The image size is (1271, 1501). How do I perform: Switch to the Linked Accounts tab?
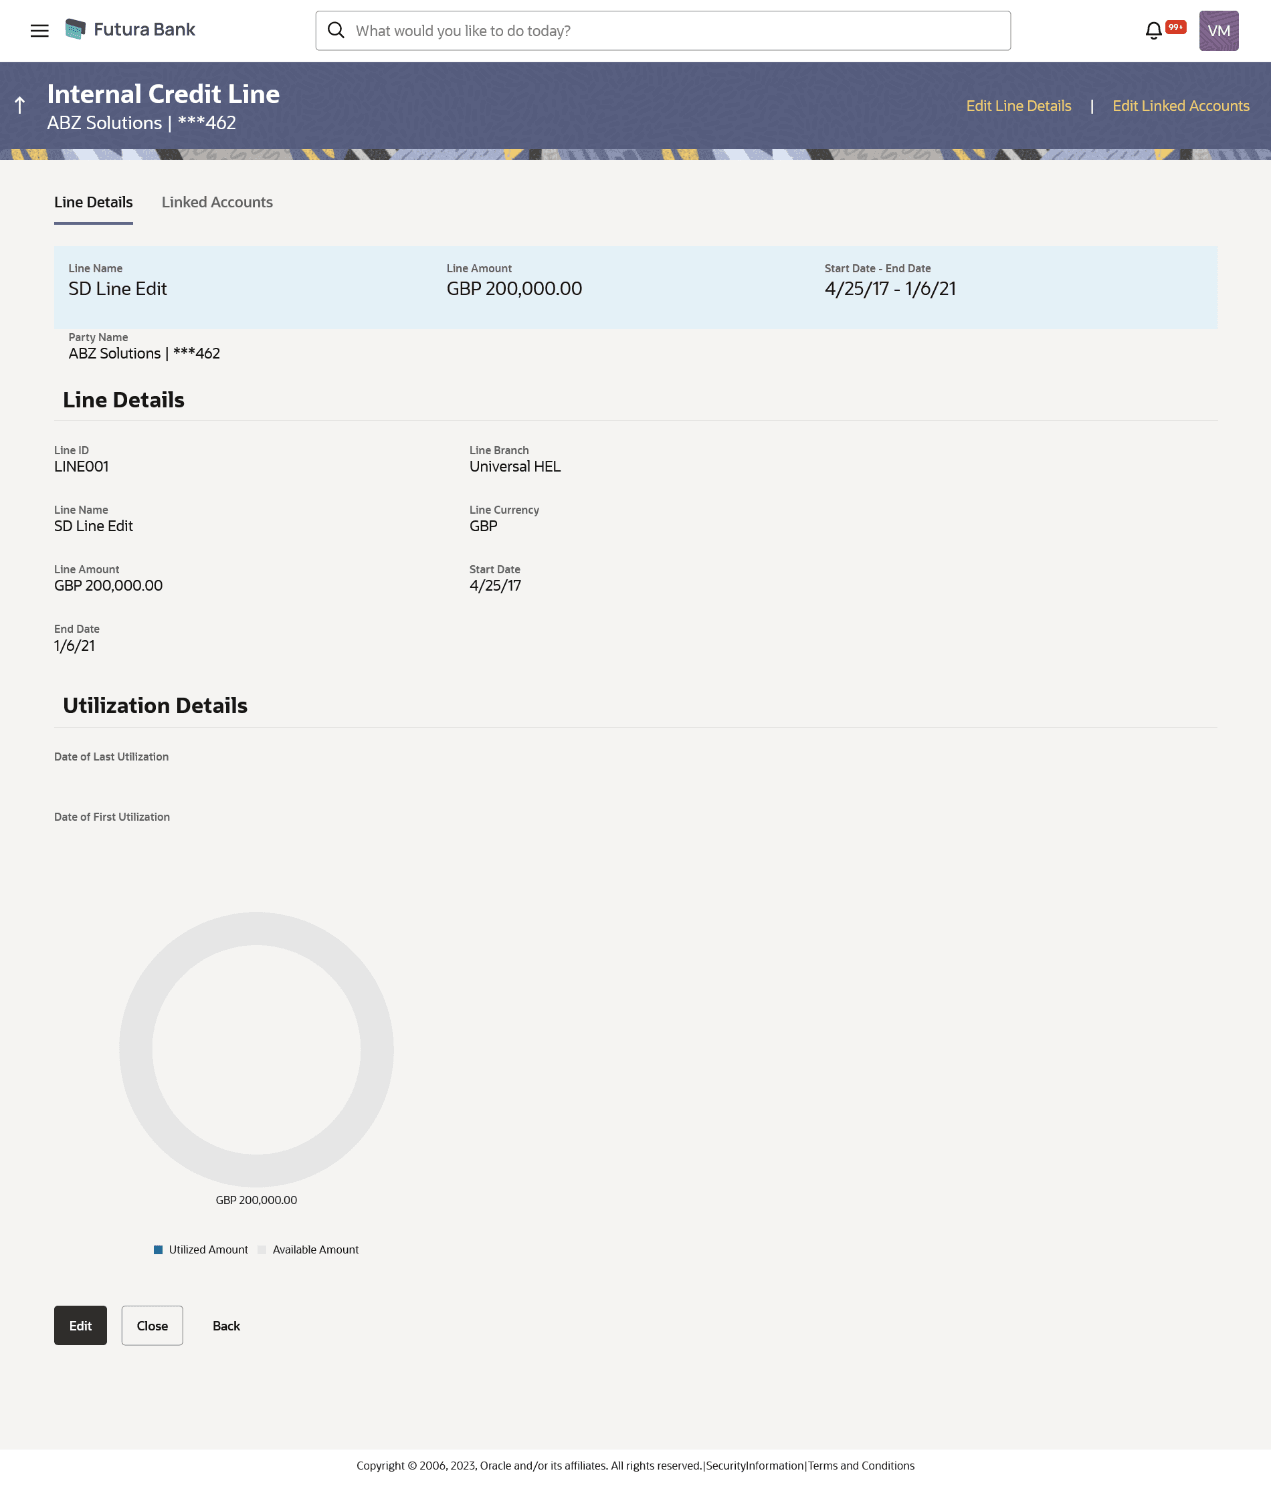coord(217,203)
